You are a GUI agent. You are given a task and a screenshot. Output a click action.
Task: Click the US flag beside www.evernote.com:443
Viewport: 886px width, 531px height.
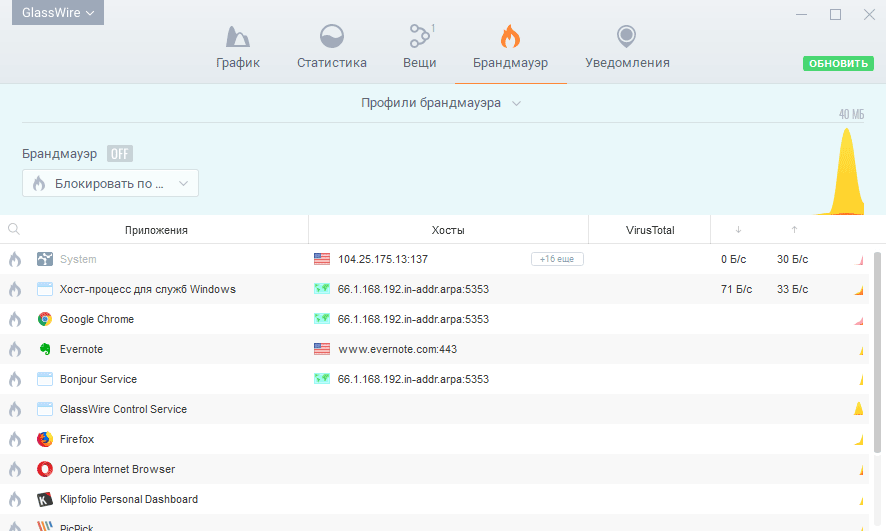[322, 349]
